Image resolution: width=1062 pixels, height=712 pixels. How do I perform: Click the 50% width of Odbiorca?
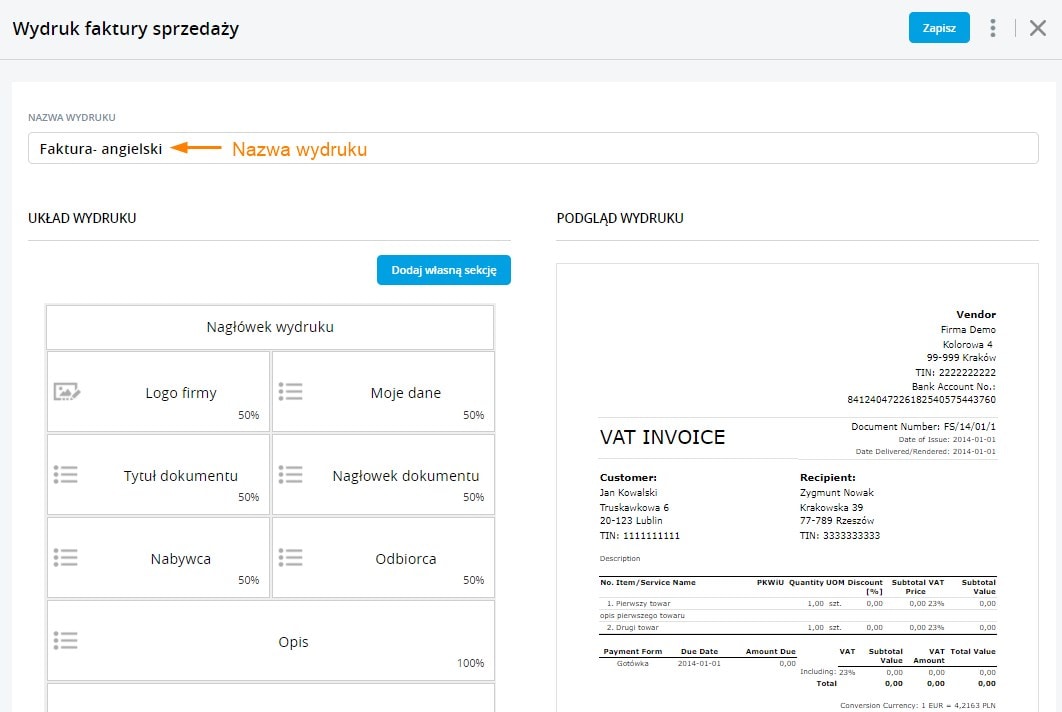(x=473, y=580)
